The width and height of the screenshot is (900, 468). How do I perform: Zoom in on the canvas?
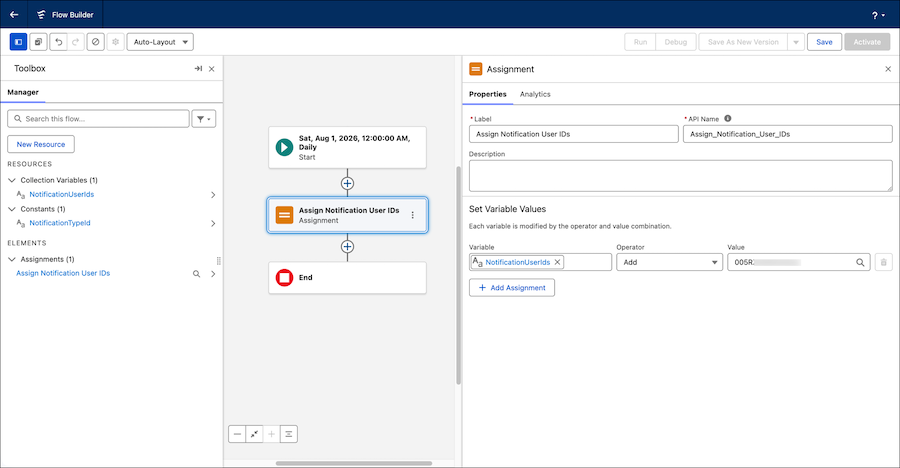click(271, 434)
